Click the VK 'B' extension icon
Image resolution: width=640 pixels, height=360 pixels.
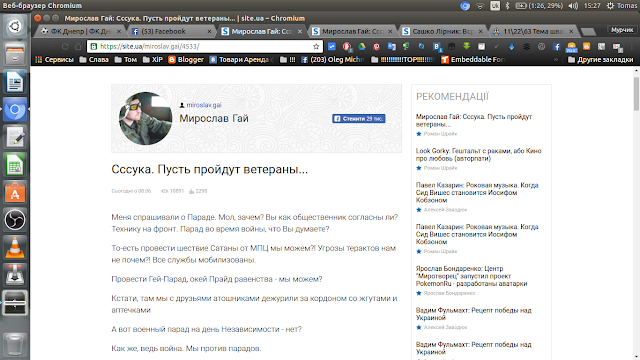pos(437,47)
